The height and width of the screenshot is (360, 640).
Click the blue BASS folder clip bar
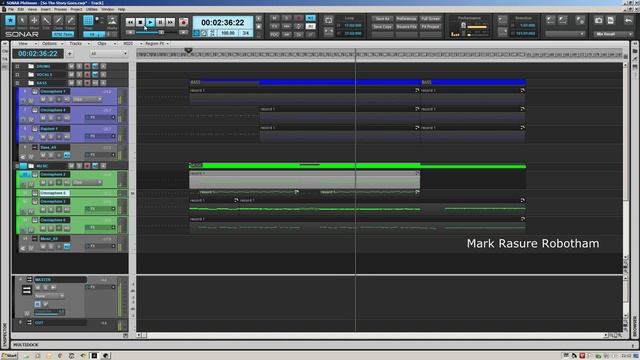tap(358, 82)
